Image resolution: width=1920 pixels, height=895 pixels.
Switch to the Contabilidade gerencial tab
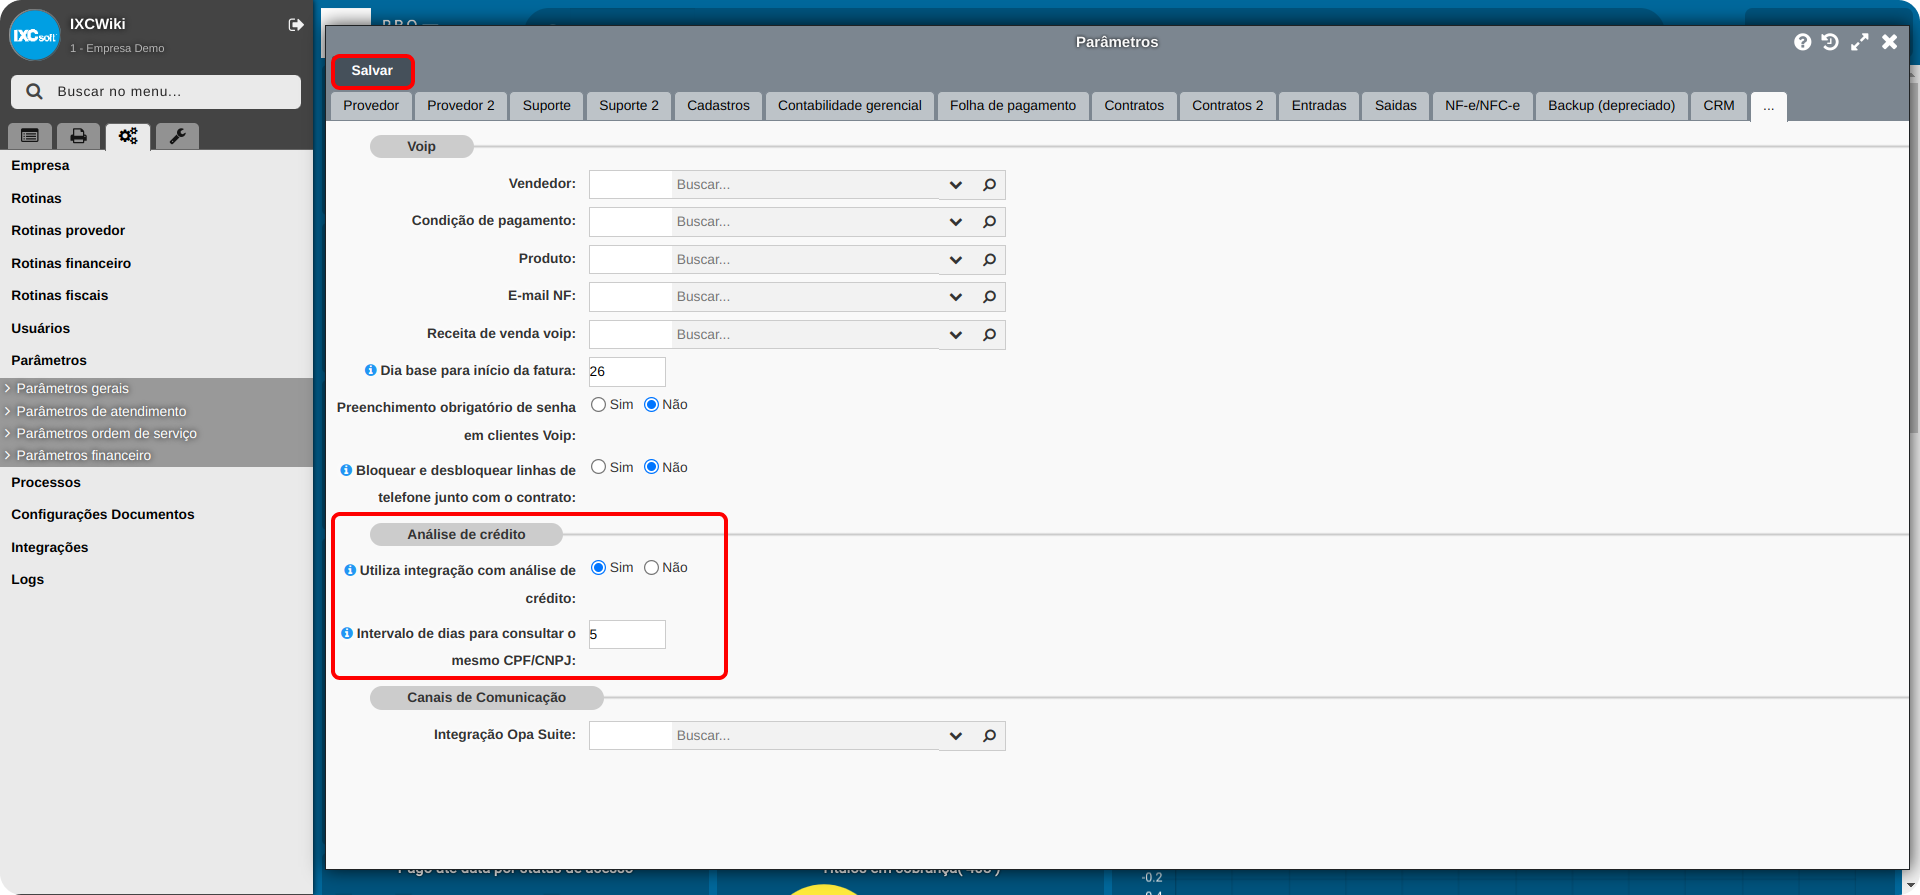850,106
